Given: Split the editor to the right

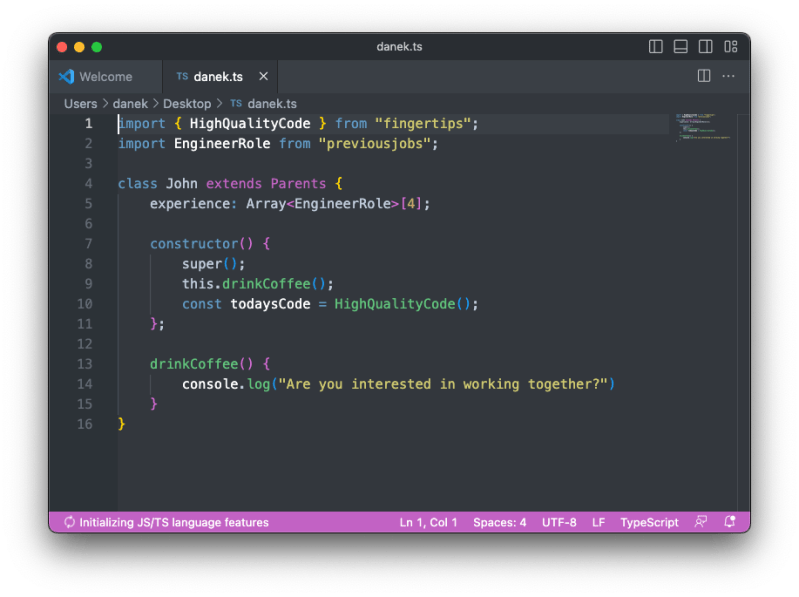Looking at the screenshot, I should click(704, 76).
